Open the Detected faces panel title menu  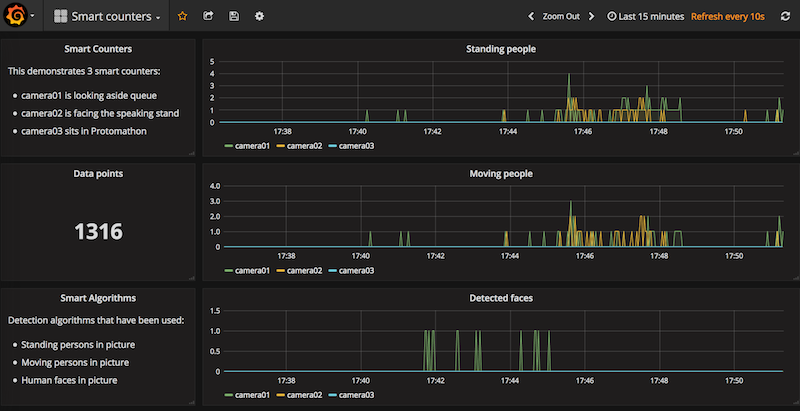[501, 298]
